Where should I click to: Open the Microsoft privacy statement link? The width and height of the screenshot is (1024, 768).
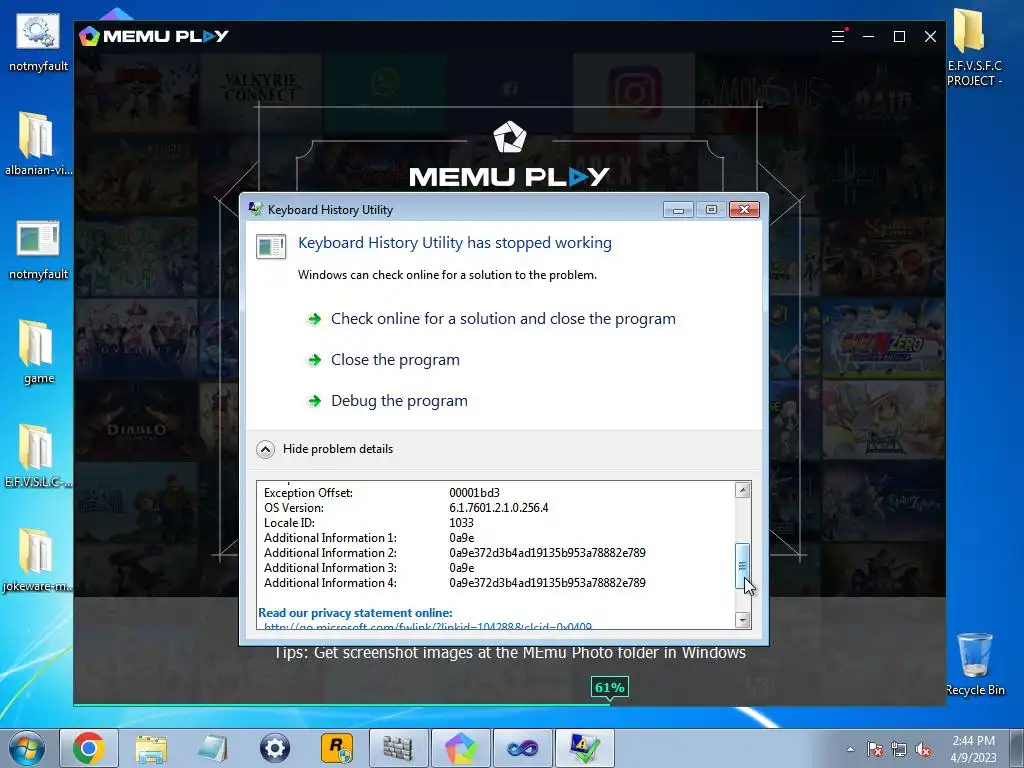coord(428,627)
